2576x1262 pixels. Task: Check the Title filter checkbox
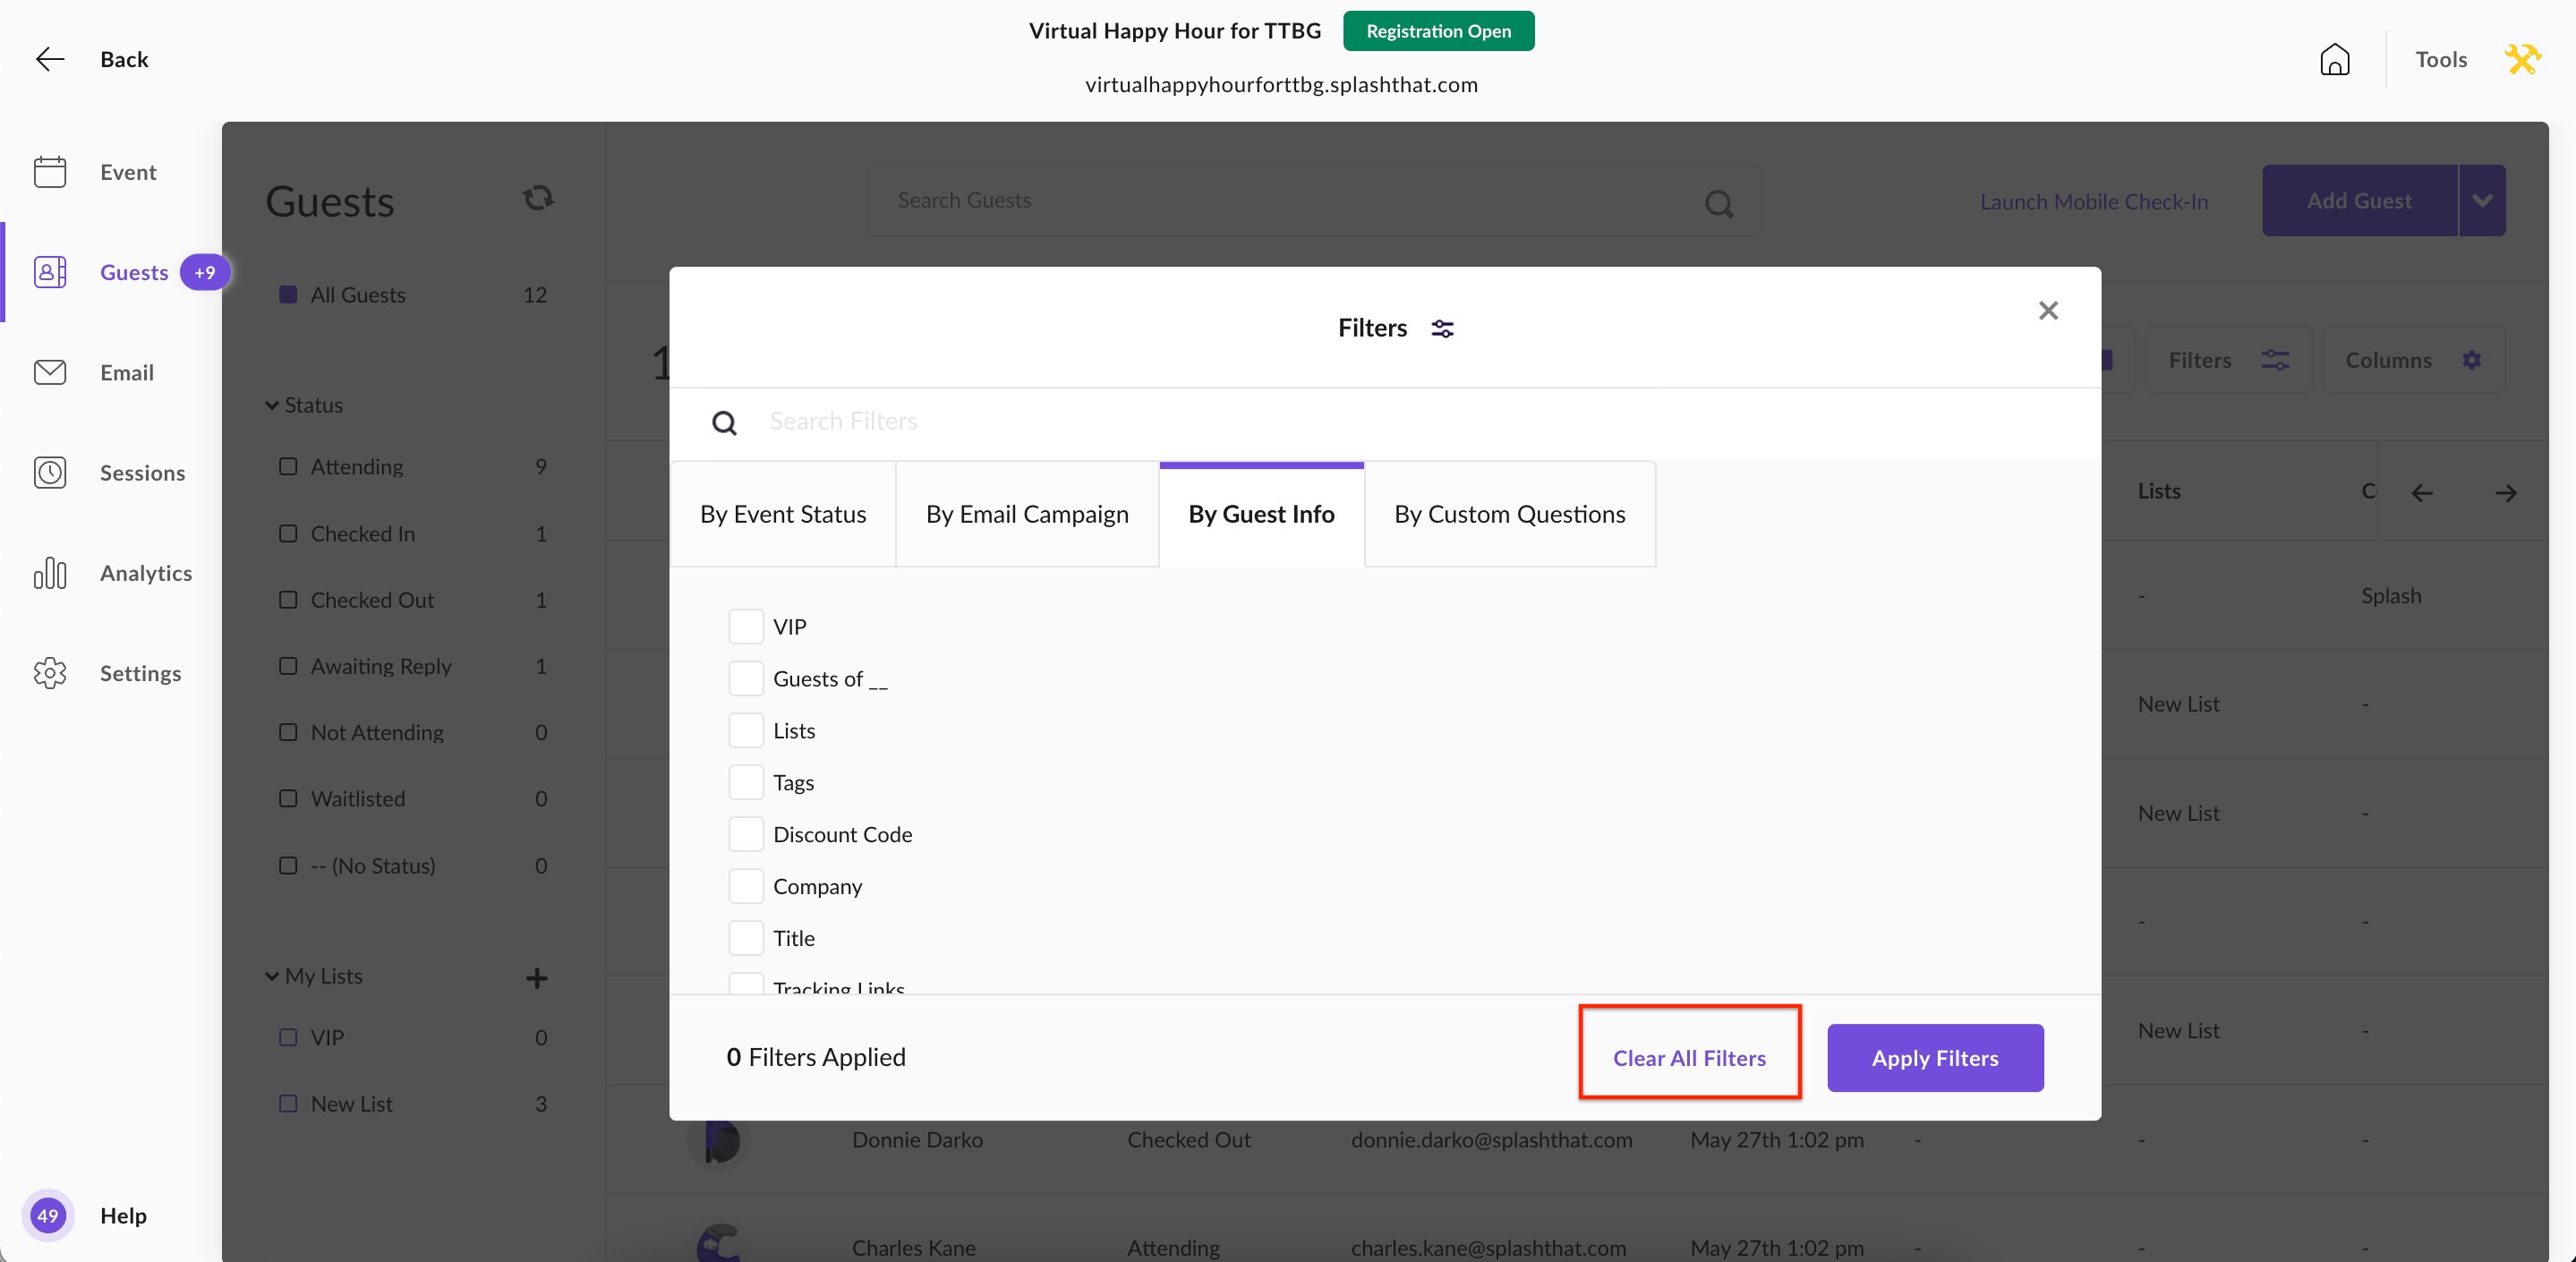click(746, 938)
